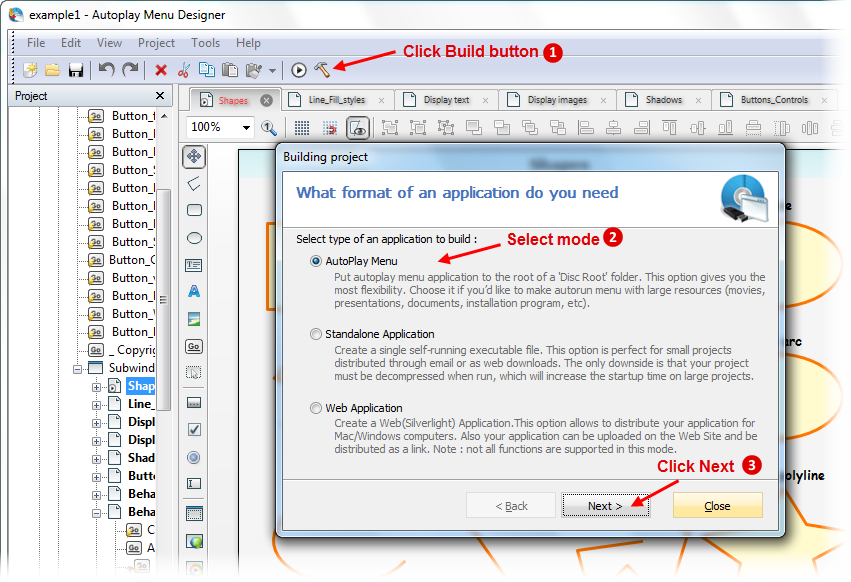Select the Go button tool in the palette
This screenshot has width=851, height=582.
[x=194, y=346]
